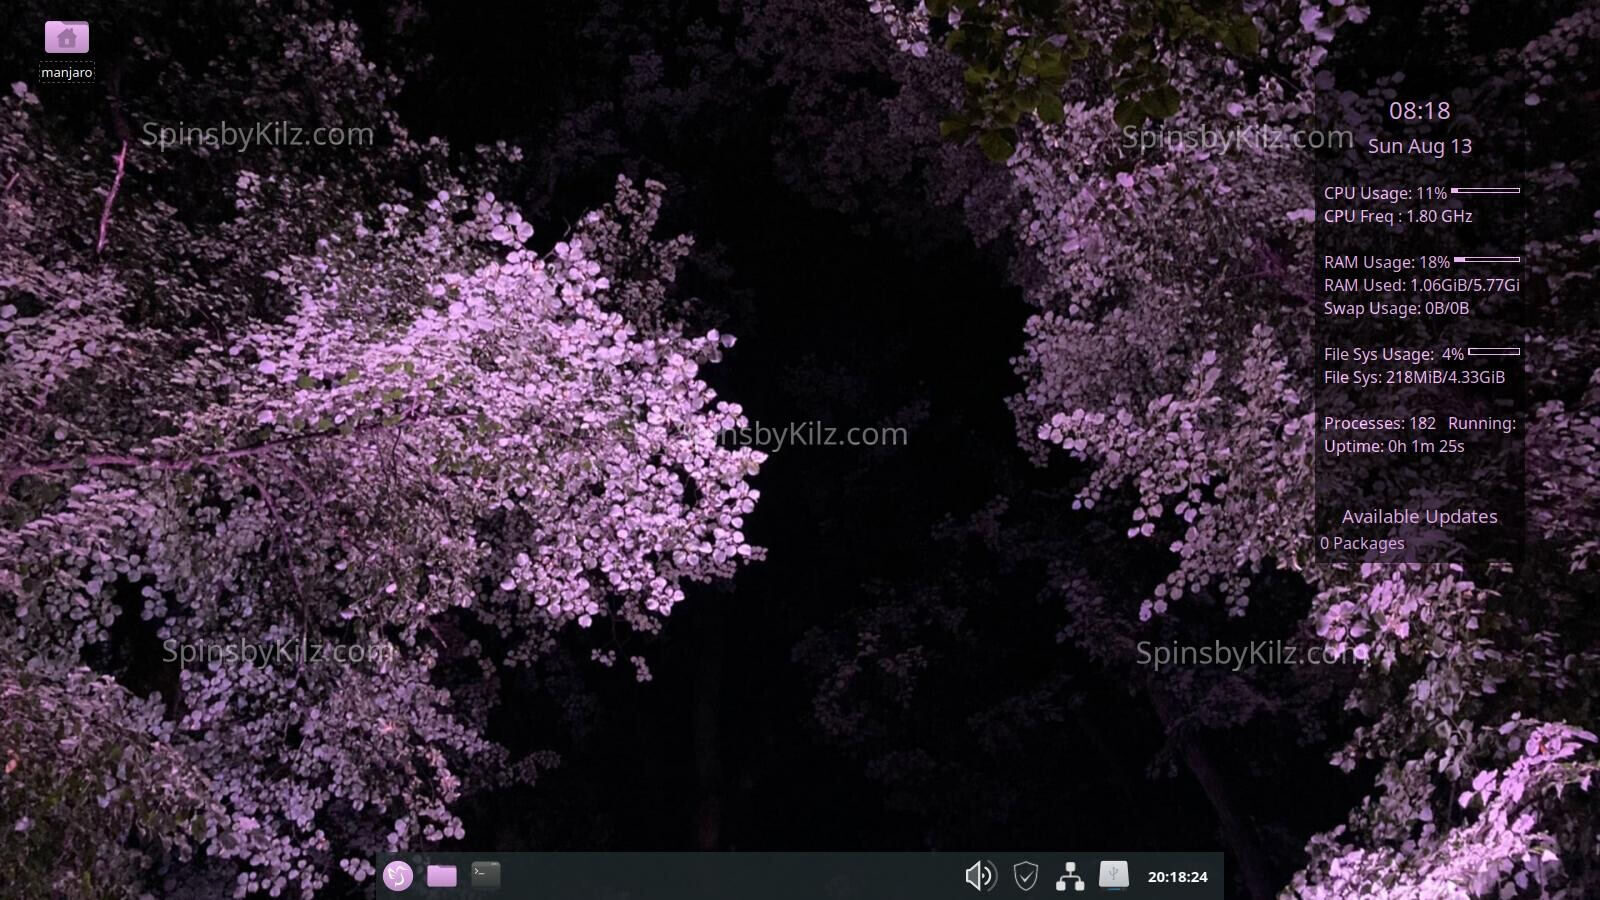Click the CPU Freq 1.80 GHz line
The image size is (1600, 900).
[1397, 217]
